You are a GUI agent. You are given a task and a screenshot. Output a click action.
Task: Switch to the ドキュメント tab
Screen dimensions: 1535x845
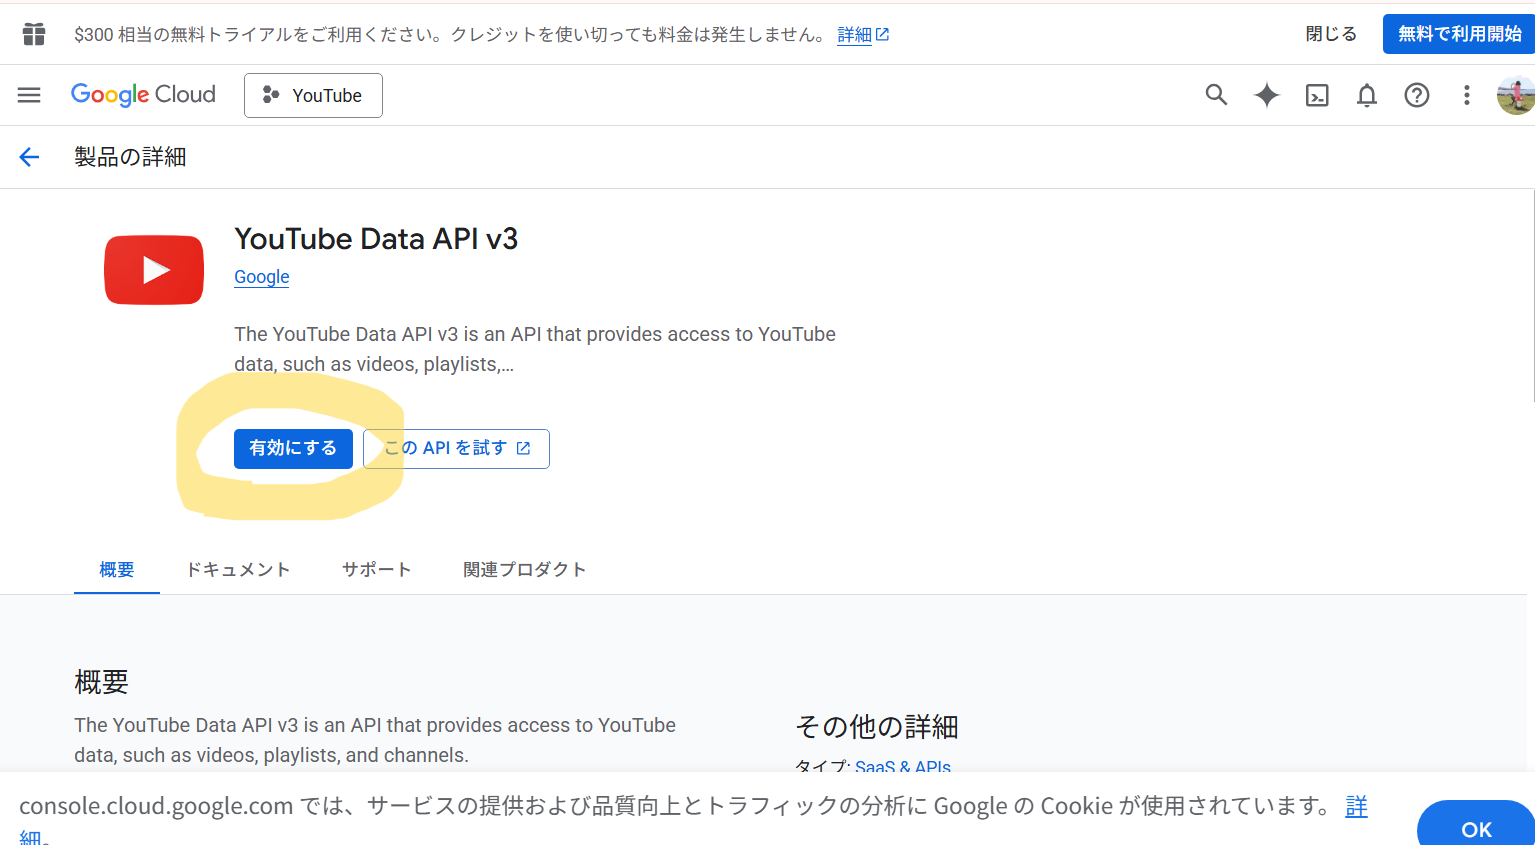pos(238,569)
